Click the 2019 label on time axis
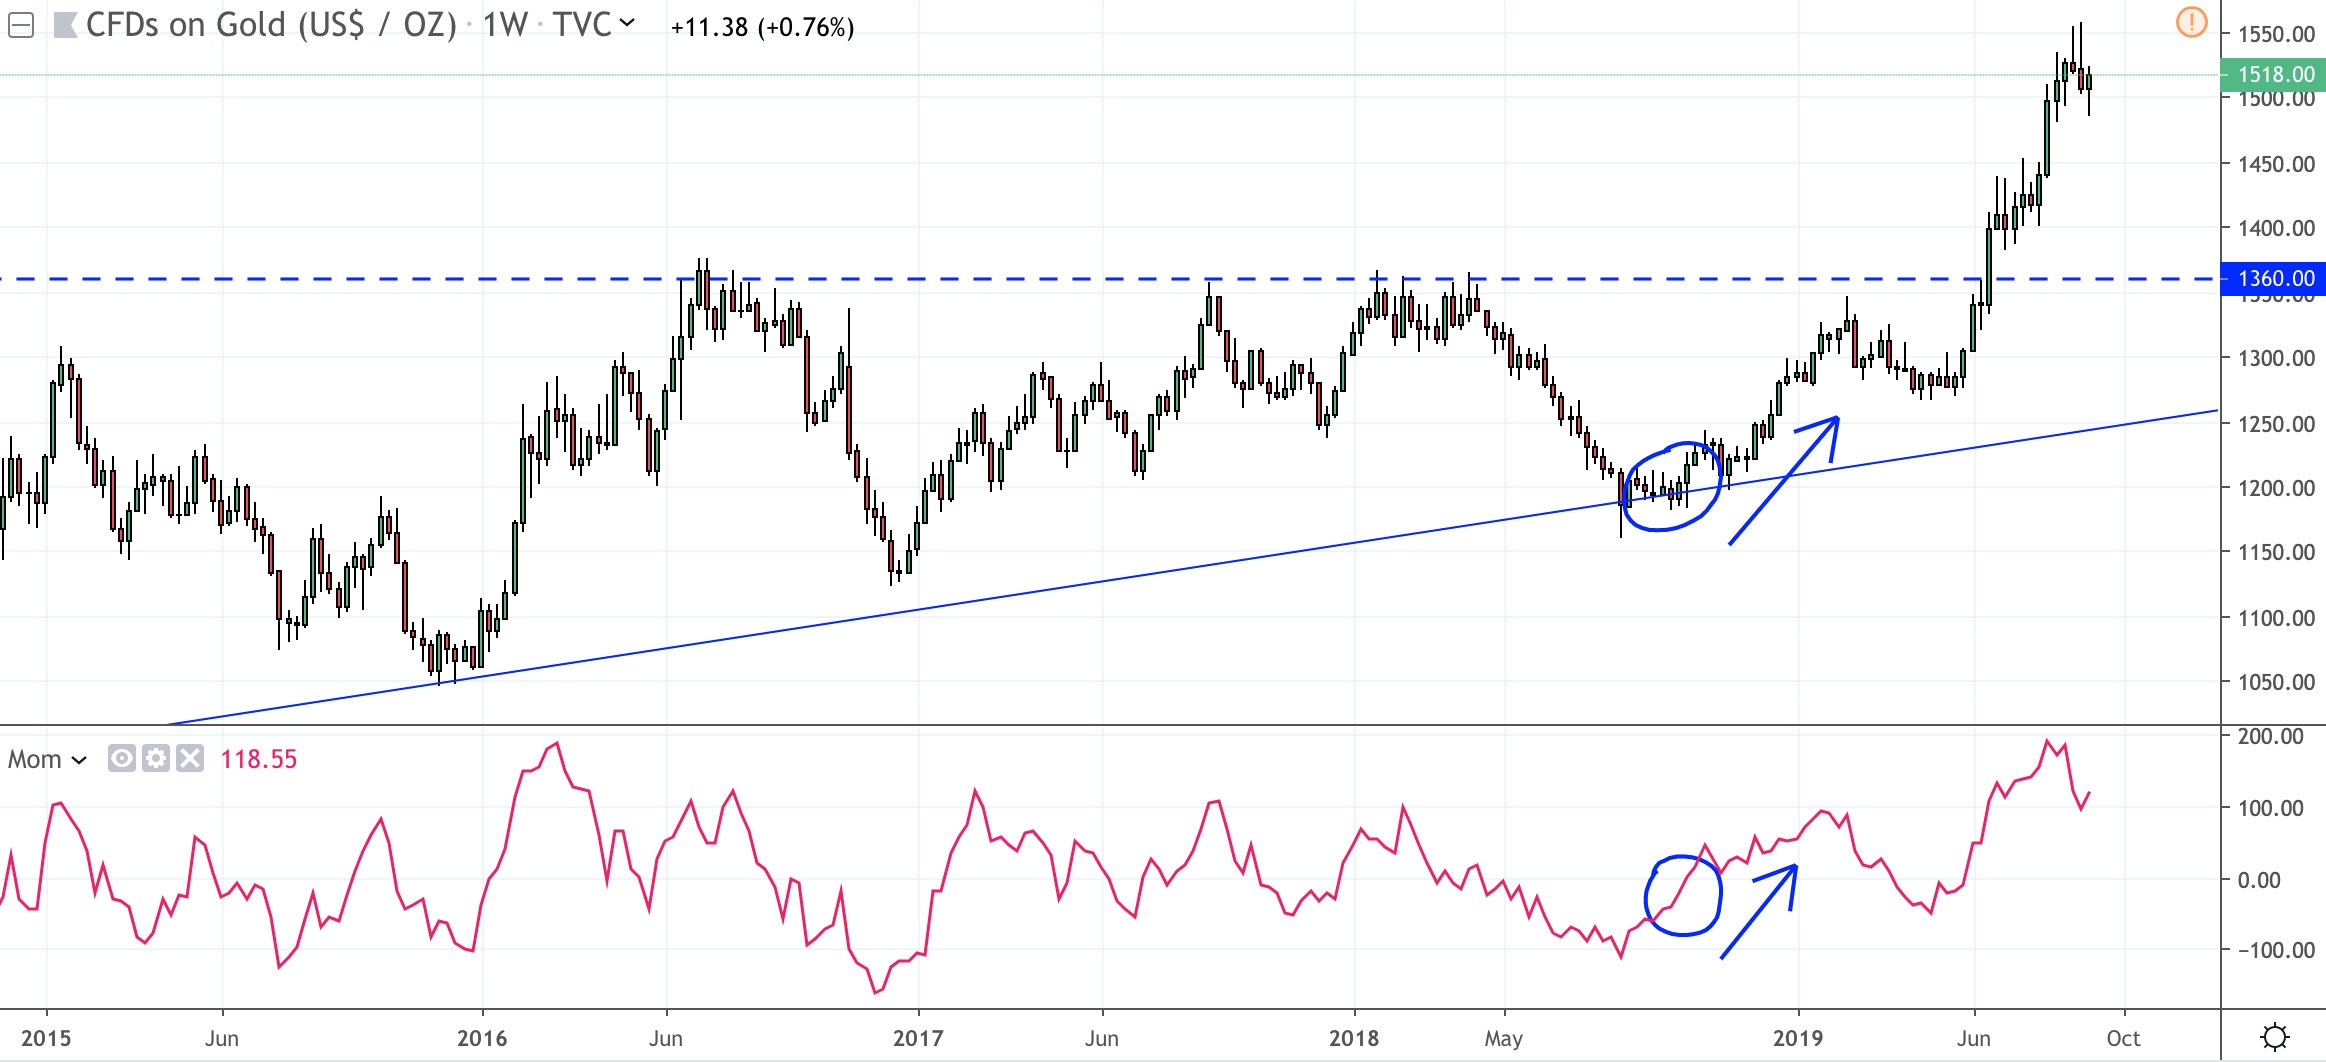The image size is (2326, 1062). [1798, 1038]
